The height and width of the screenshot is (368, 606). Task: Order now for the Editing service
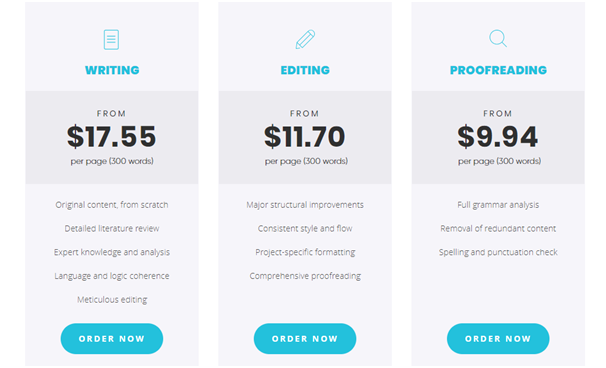[x=305, y=339]
